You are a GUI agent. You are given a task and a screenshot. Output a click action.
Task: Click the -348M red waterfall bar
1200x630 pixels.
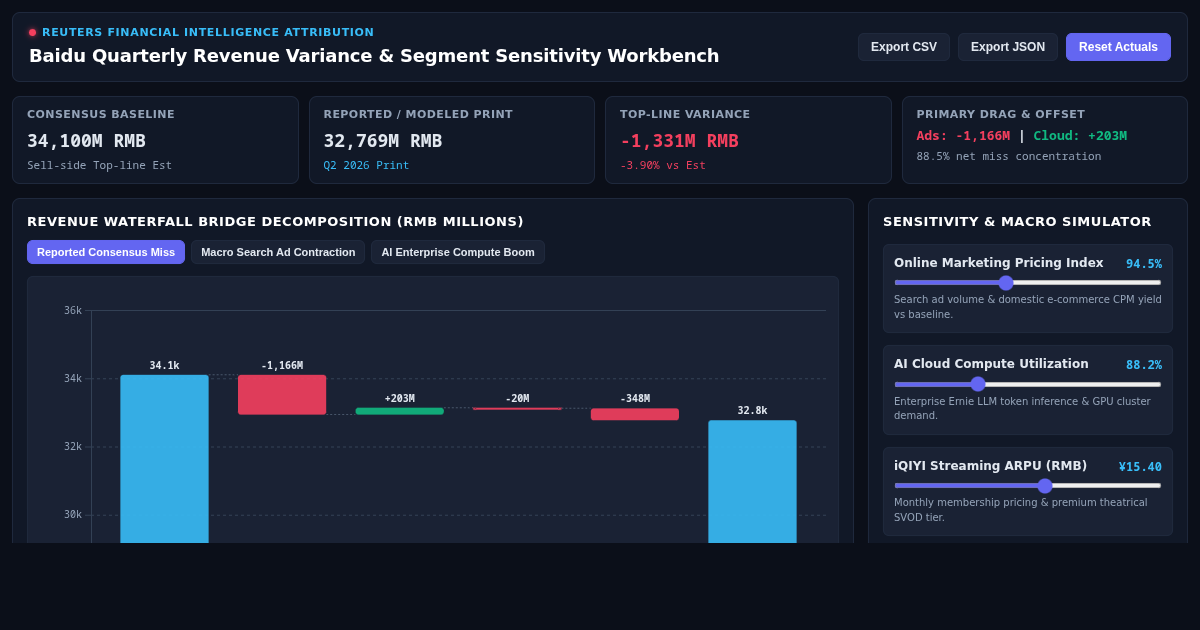pos(635,414)
